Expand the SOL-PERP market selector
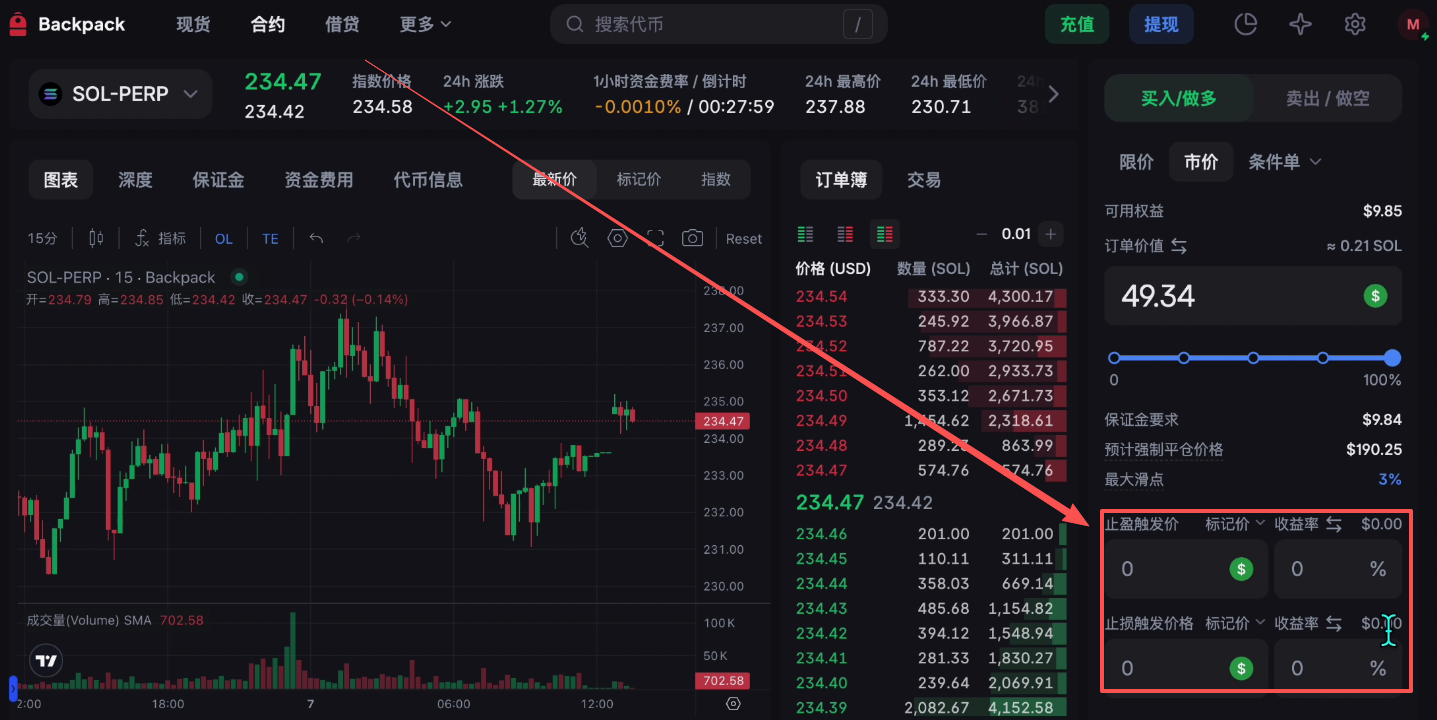The width and height of the screenshot is (1437, 720). point(120,94)
